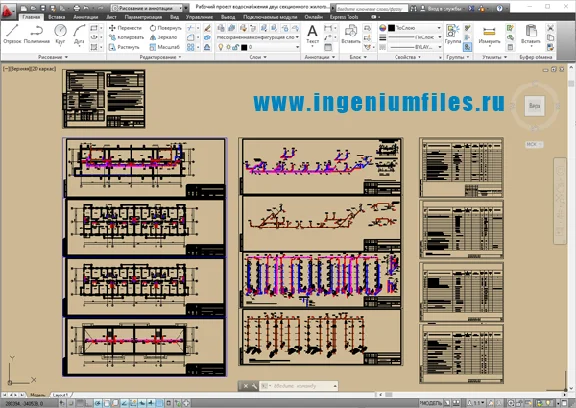The height and width of the screenshot is (408, 576).
Task: Click the black object color swatch
Action: click(392, 28)
